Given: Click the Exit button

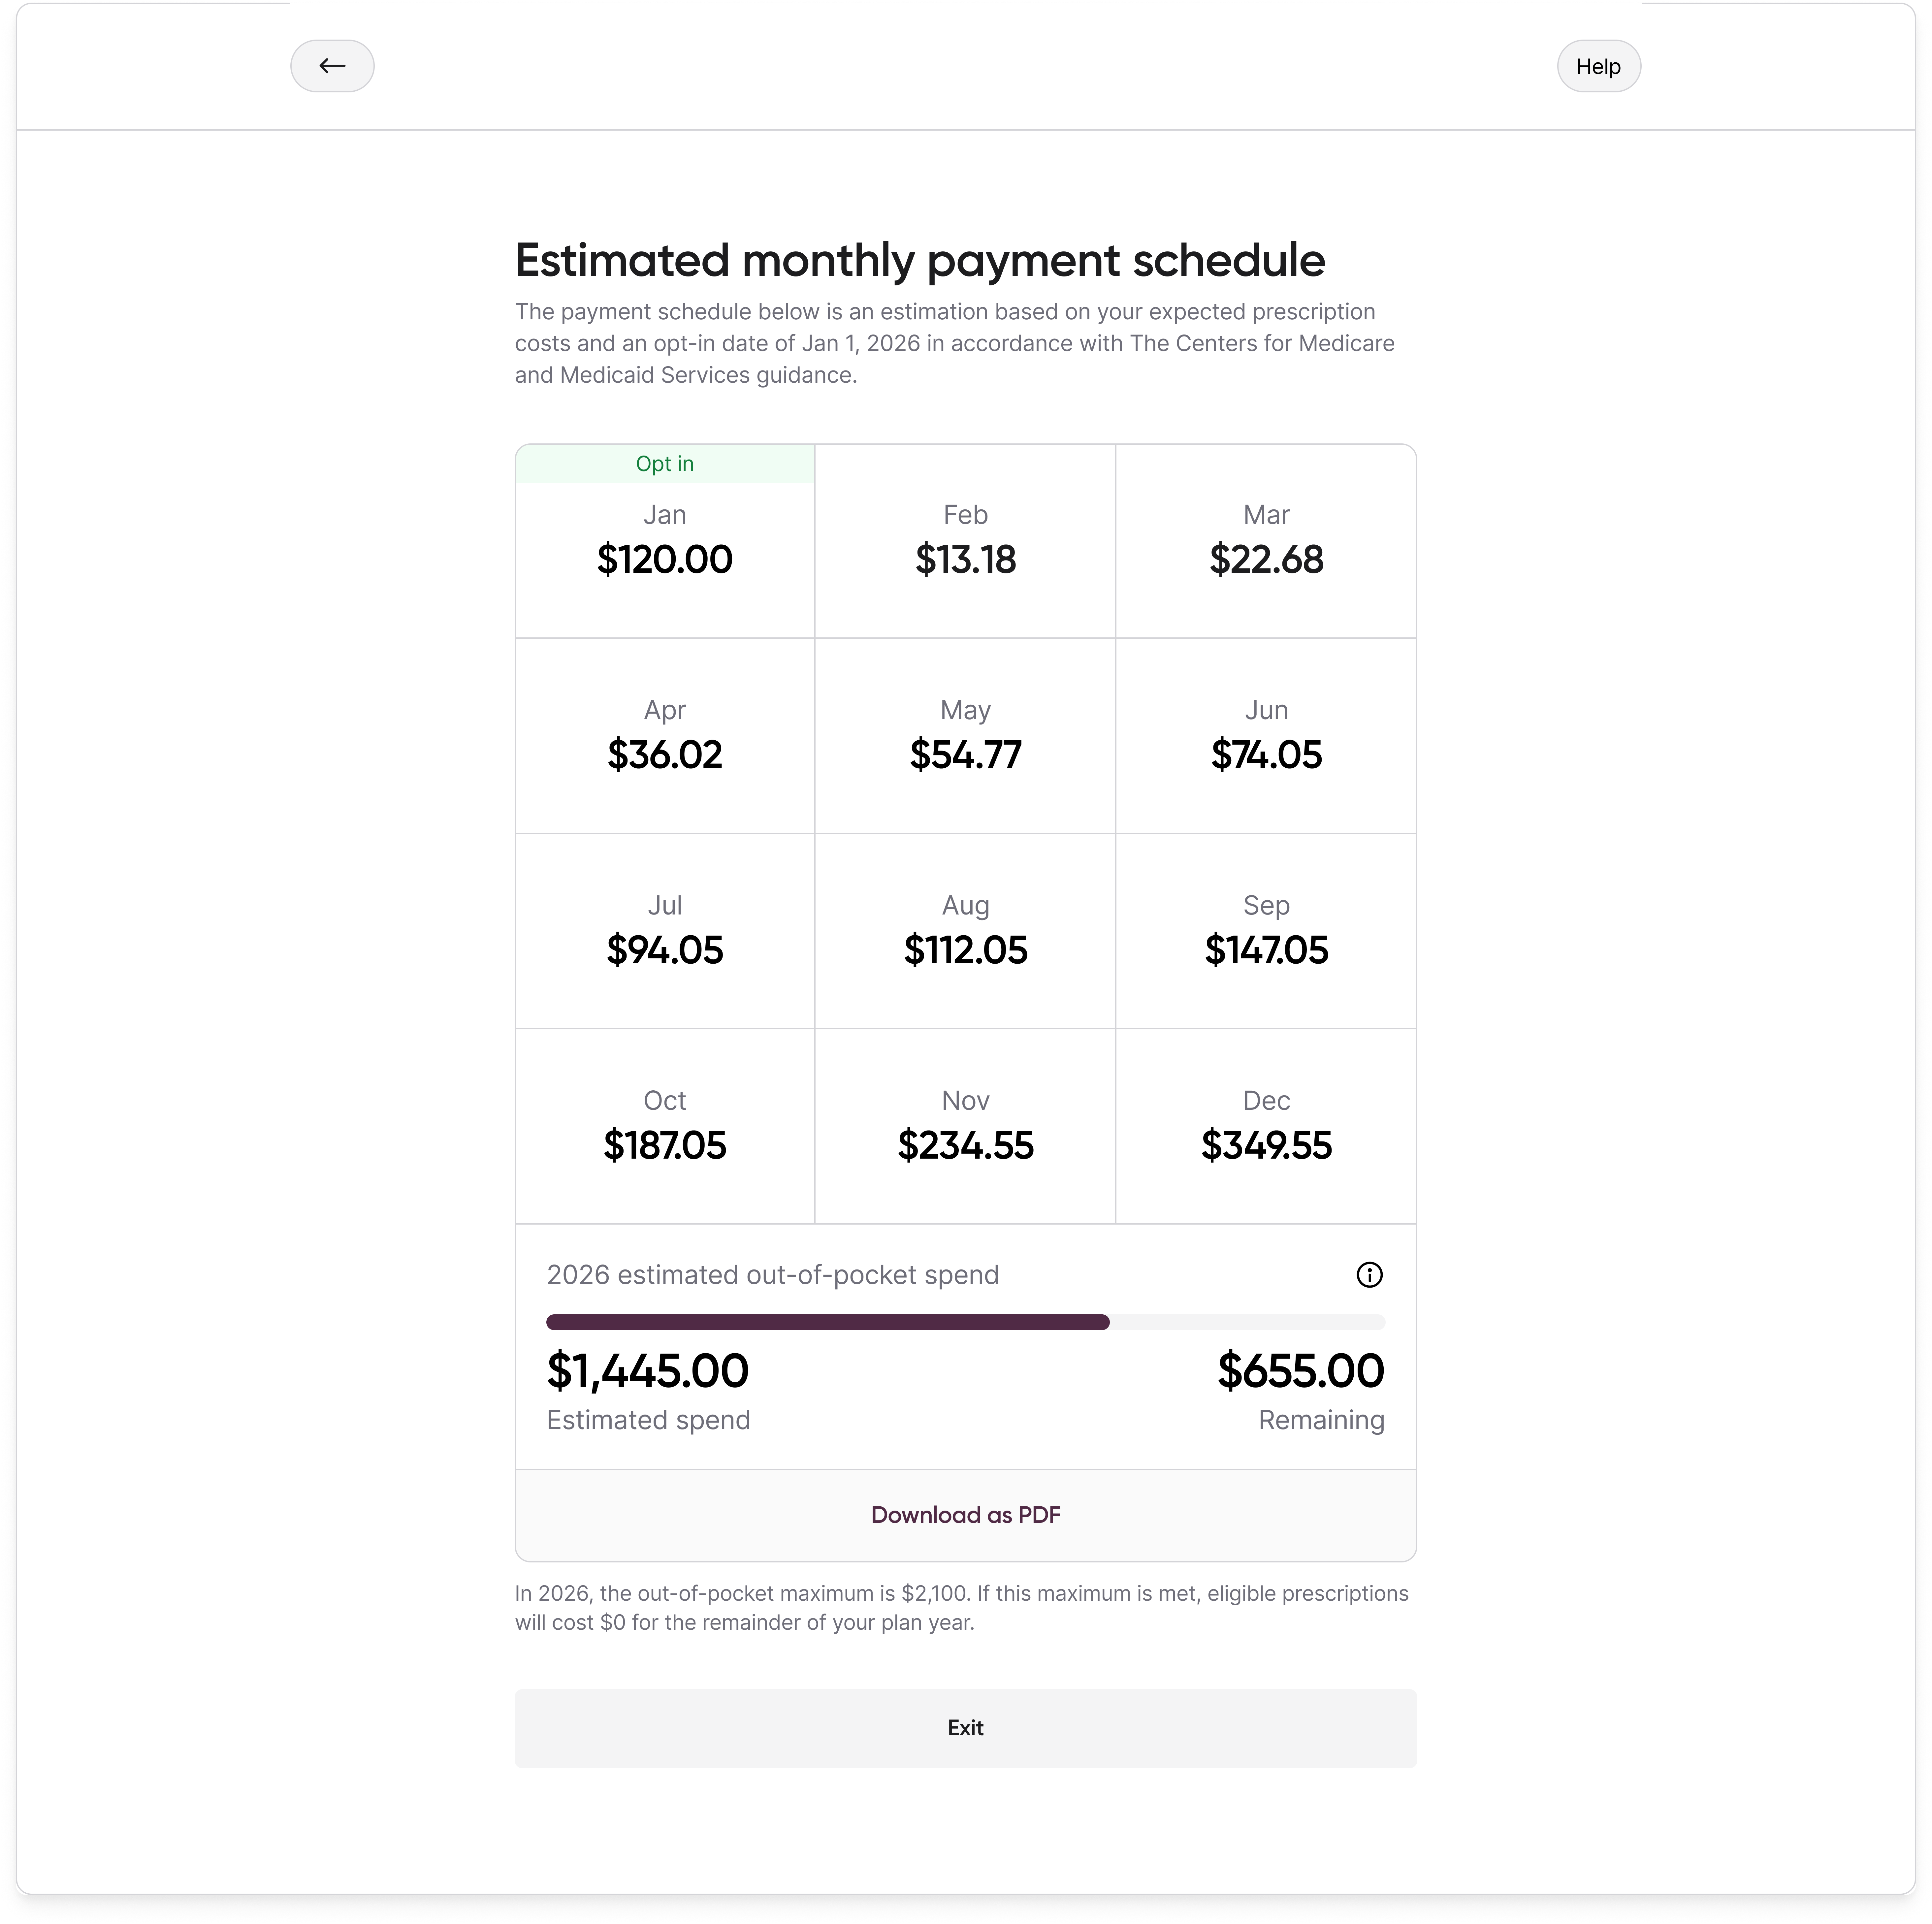Looking at the screenshot, I should tap(965, 1727).
